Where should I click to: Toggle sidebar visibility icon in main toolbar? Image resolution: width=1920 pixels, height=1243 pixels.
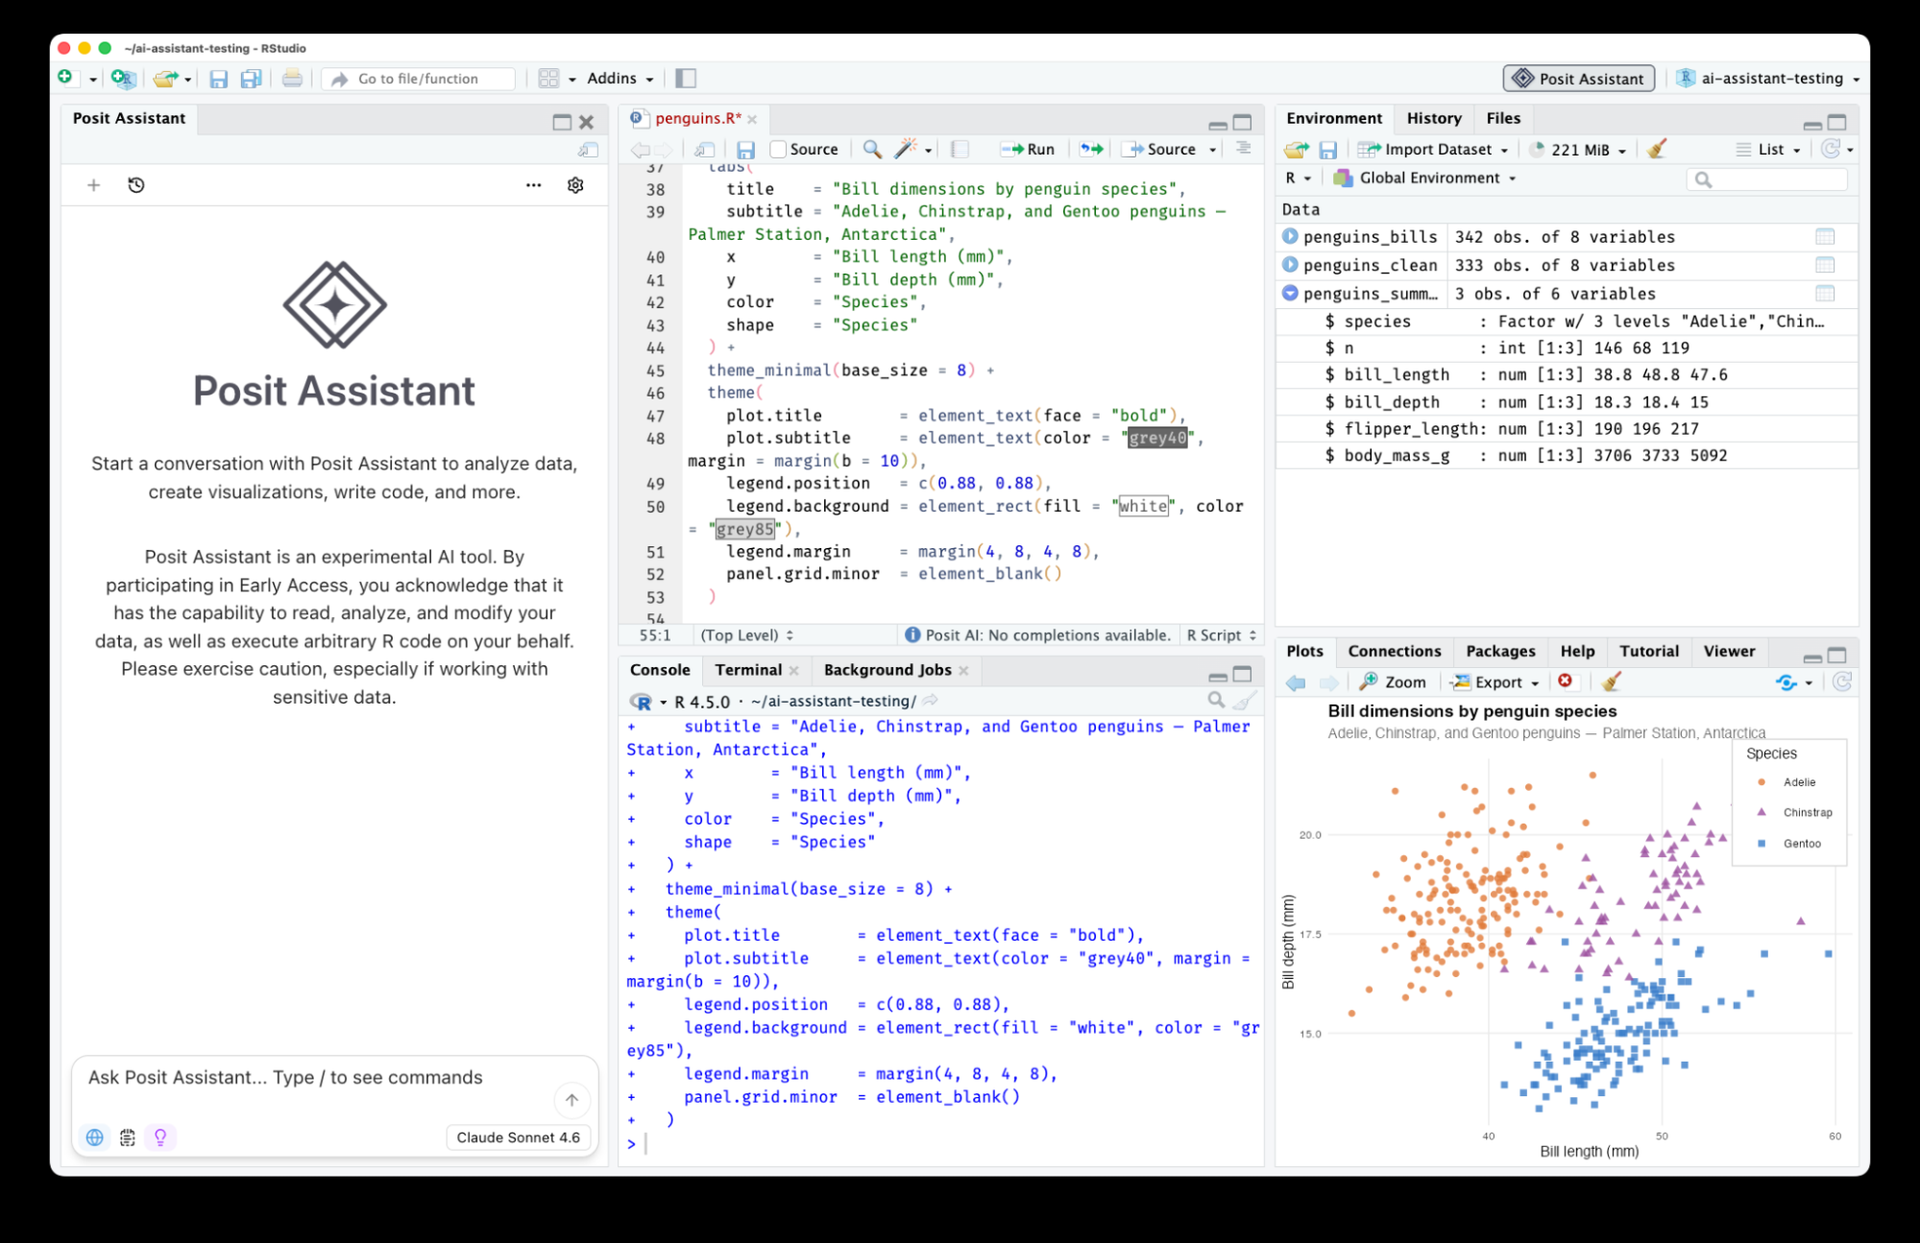pos(686,78)
